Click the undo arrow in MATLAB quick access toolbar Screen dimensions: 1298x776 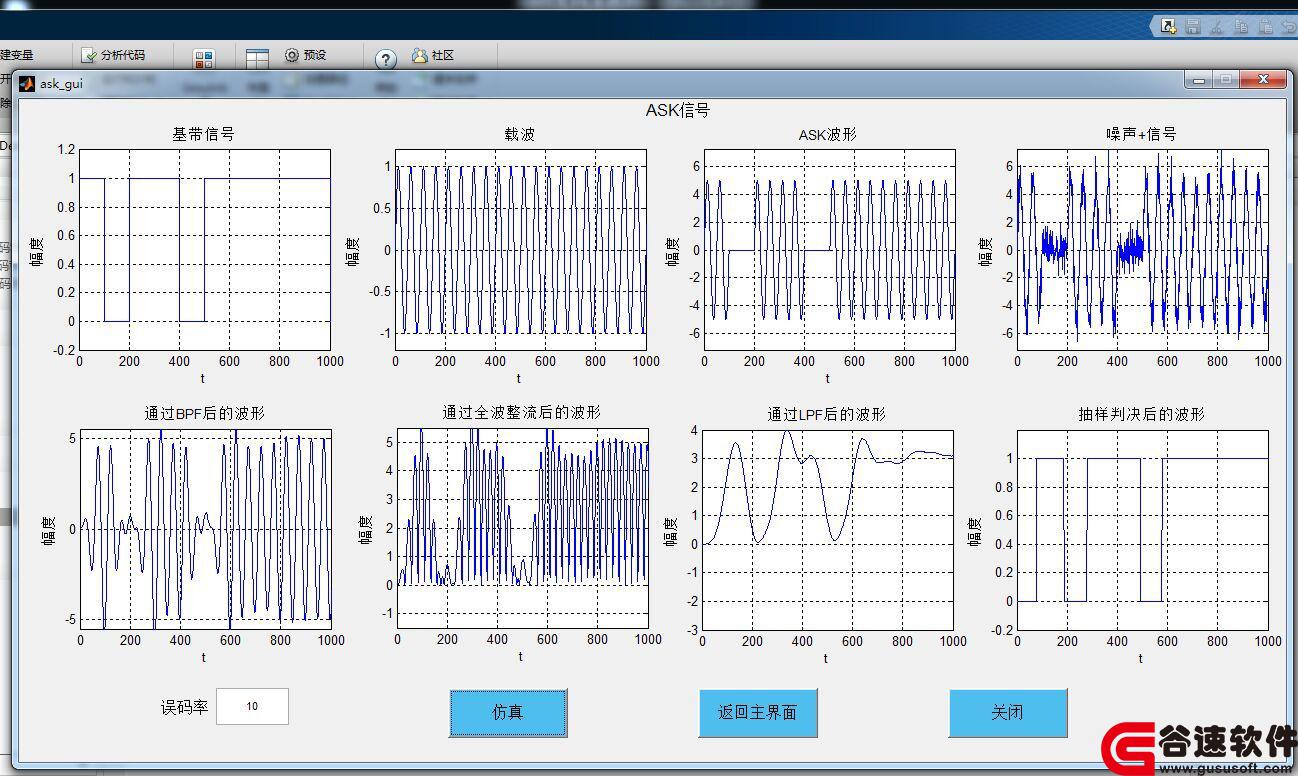tap(1288, 27)
